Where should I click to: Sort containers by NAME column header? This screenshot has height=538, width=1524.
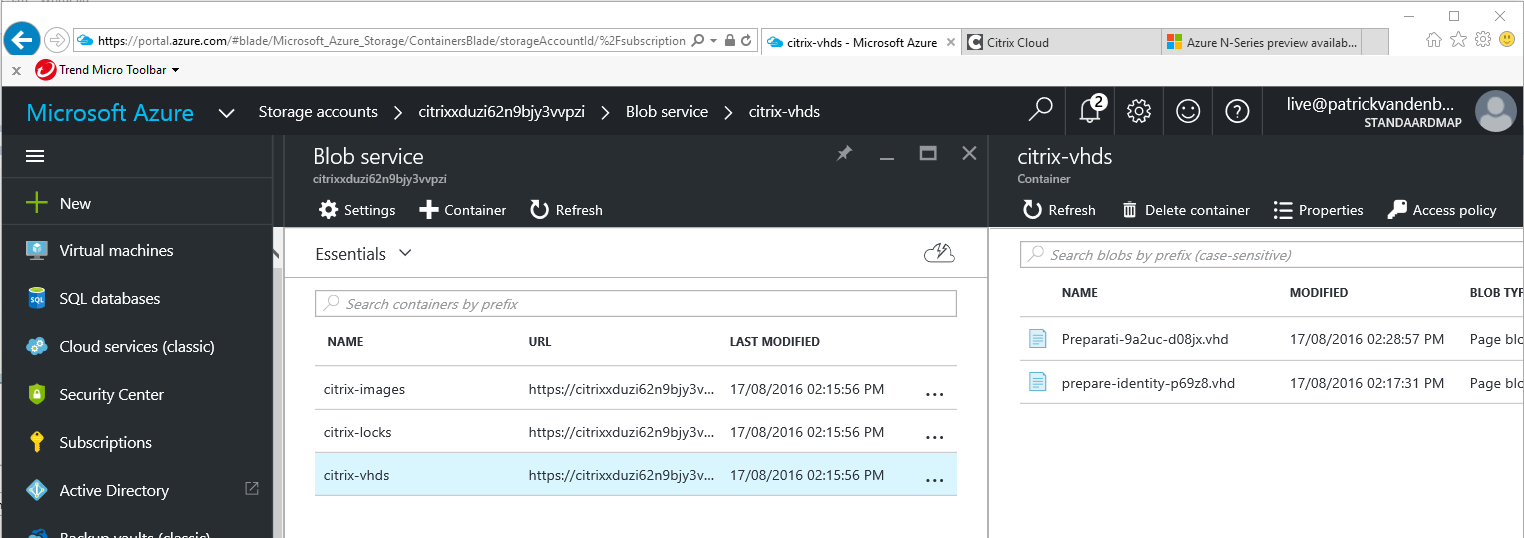point(345,342)
